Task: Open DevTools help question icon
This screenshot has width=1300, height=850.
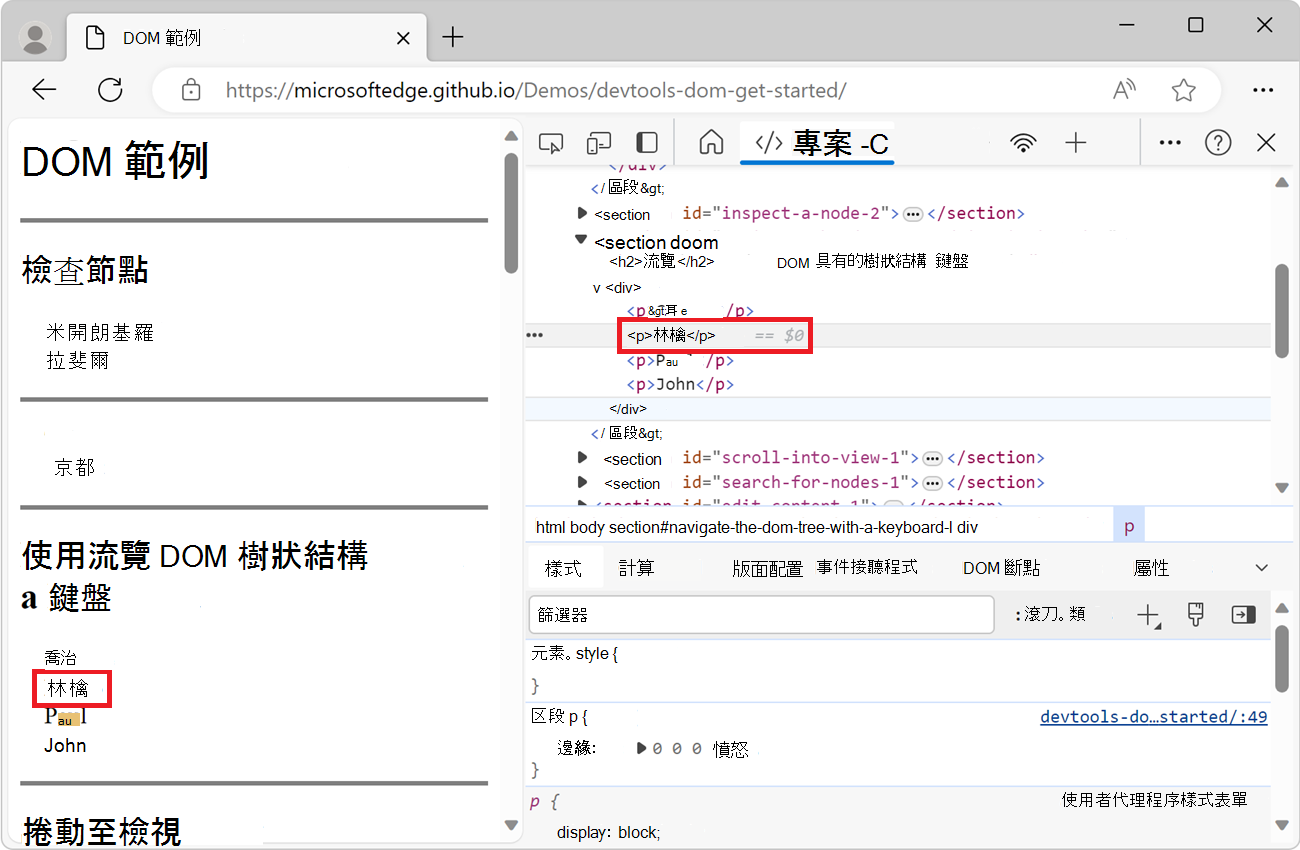Action: [x=1218, y=143]
